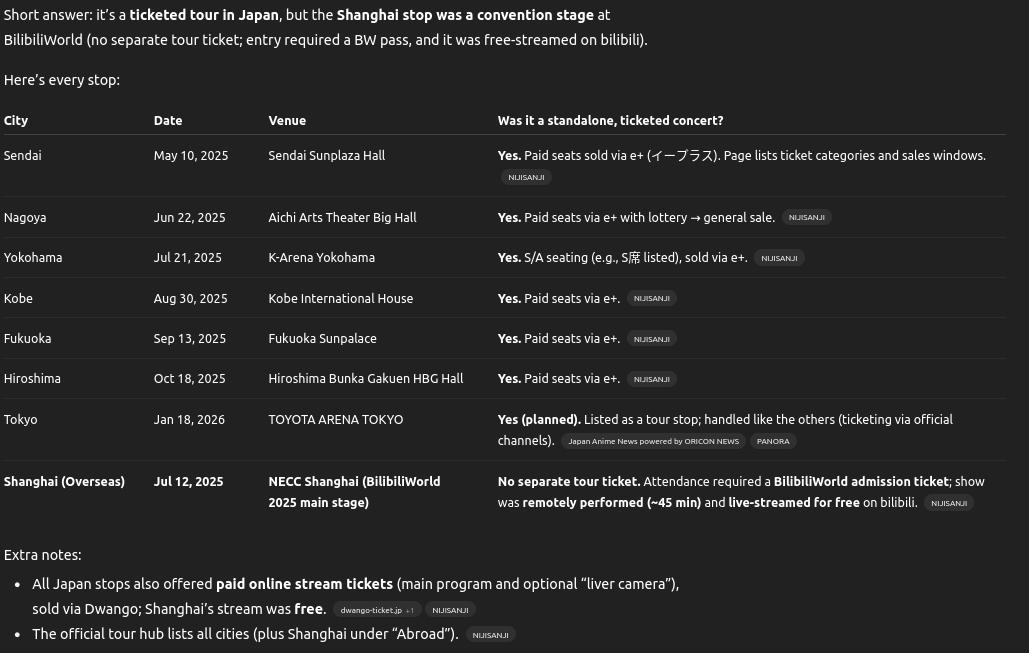Click the TOYOTA ARENA TOKYO venue cell
The width and height of the screenshot is (1029, 653).
click(335, 420)
